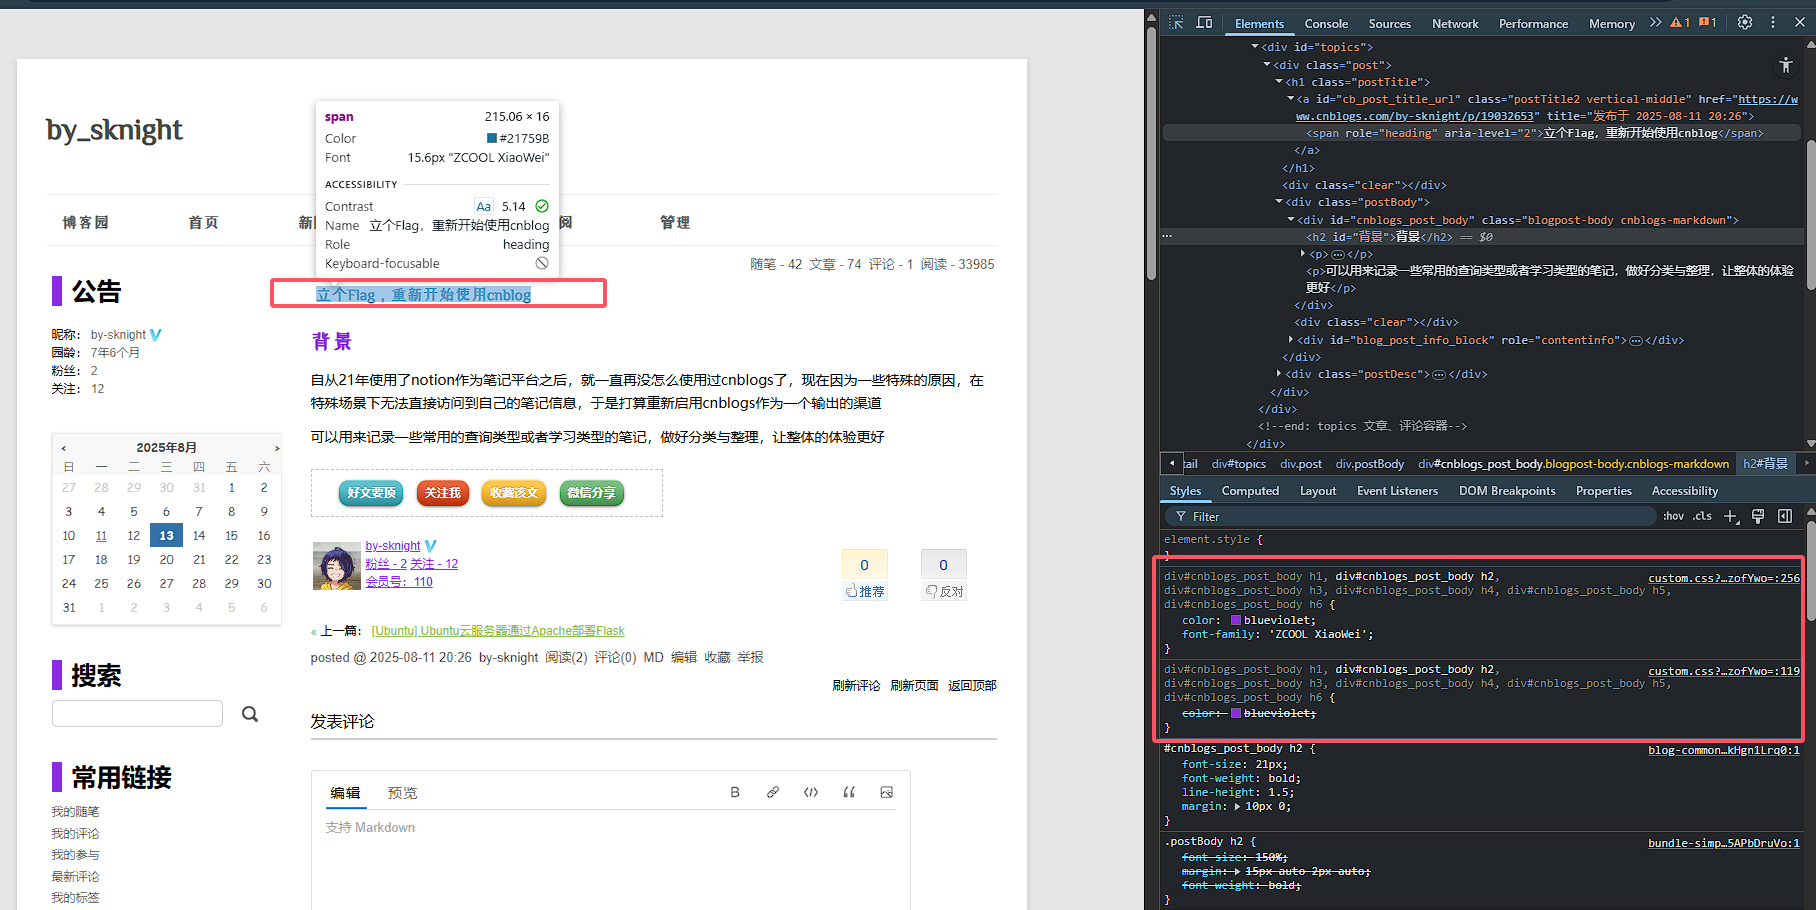Image resolution: width=1816 pixels, height=910 pixels.
Task: Click the Styles Filter input field
Action: pyautogui.click(x=1410, y=517)
